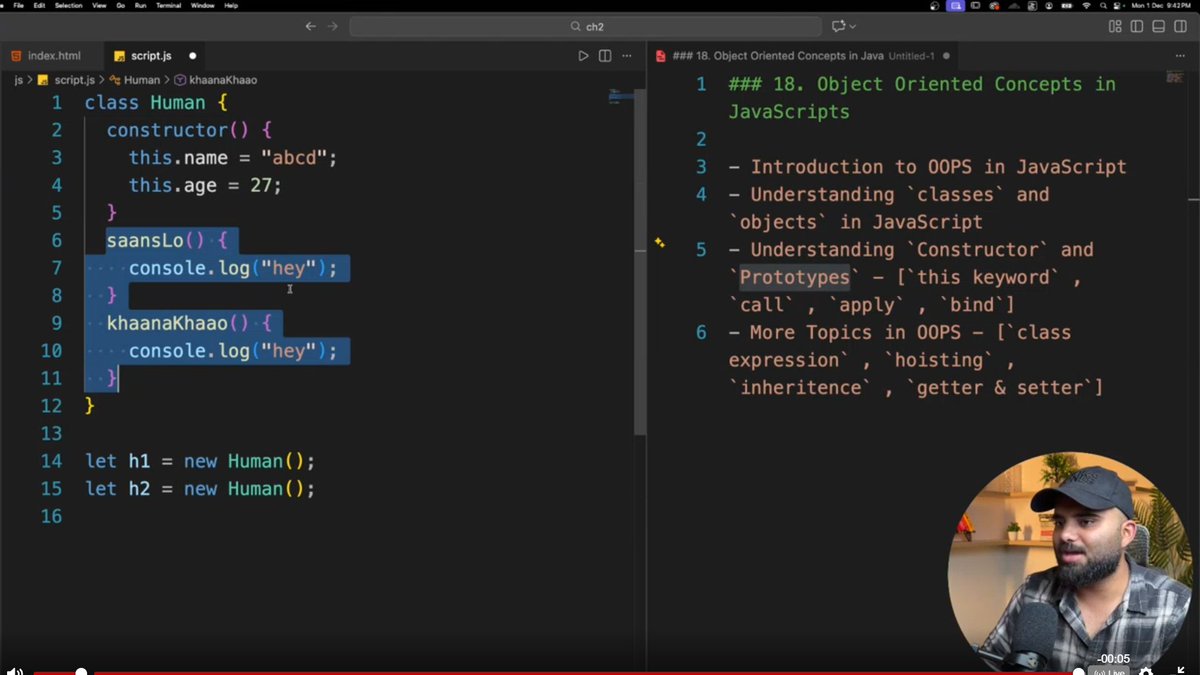Click the Live badge in the player
The image size is (1200, 675).
point(1108,671)
